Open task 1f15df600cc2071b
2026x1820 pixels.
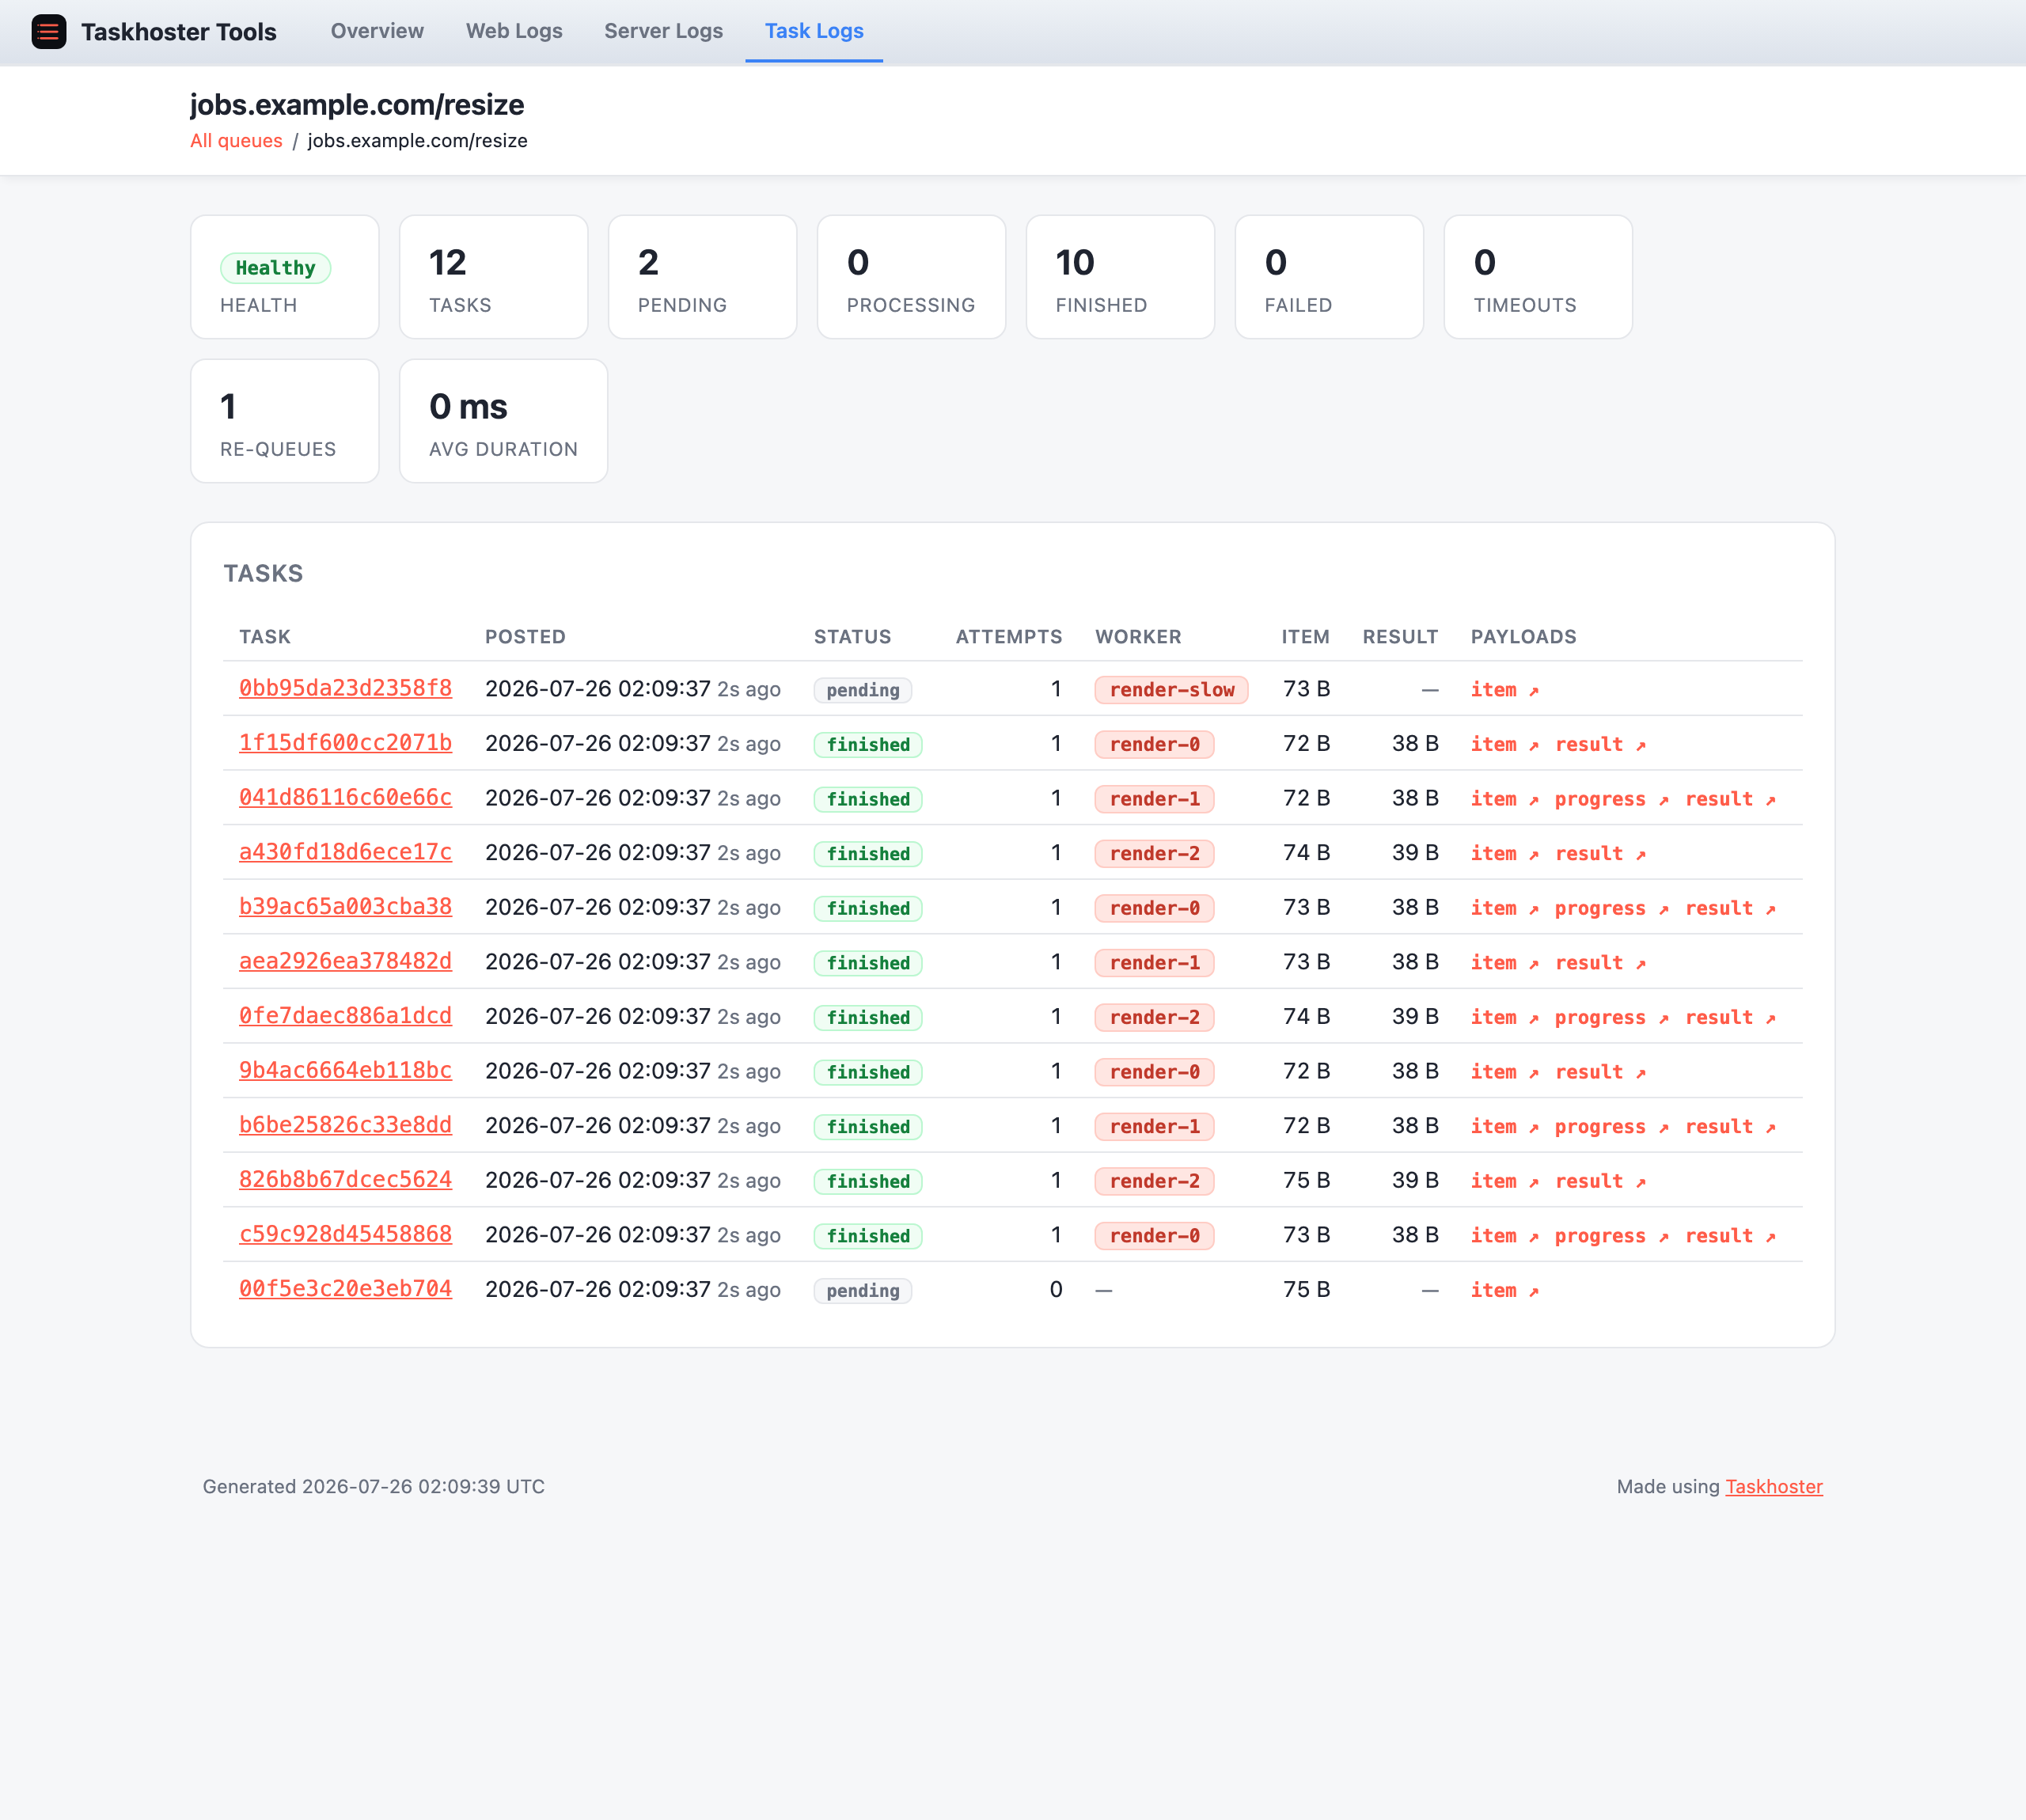[345, 743]
